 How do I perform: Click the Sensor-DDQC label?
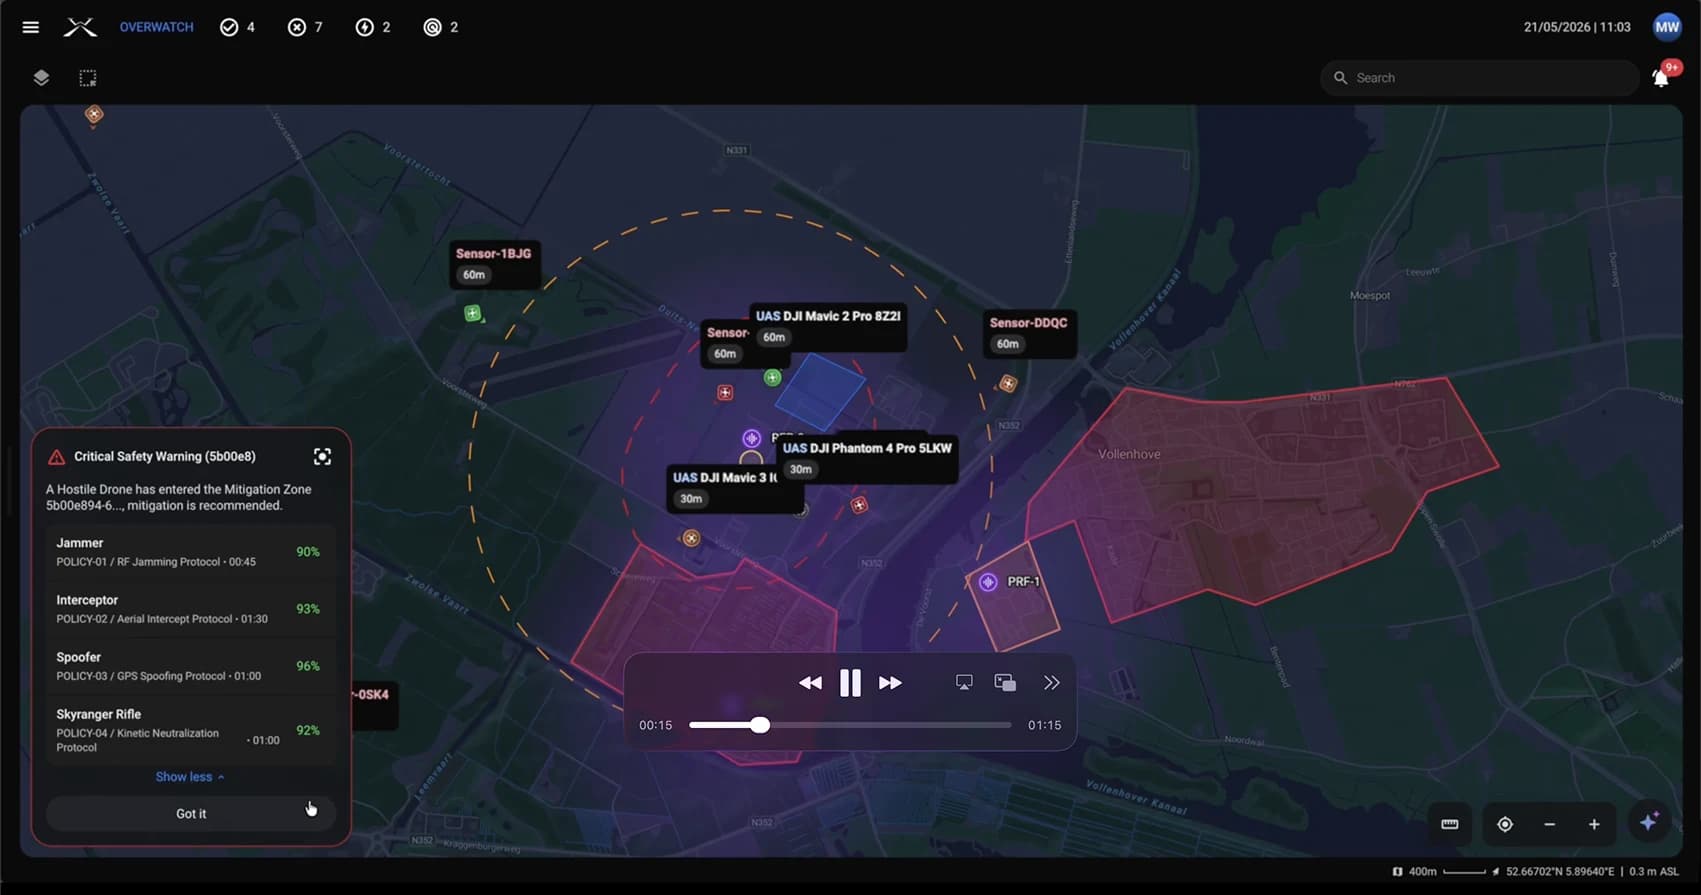(x=1029, y=333)
